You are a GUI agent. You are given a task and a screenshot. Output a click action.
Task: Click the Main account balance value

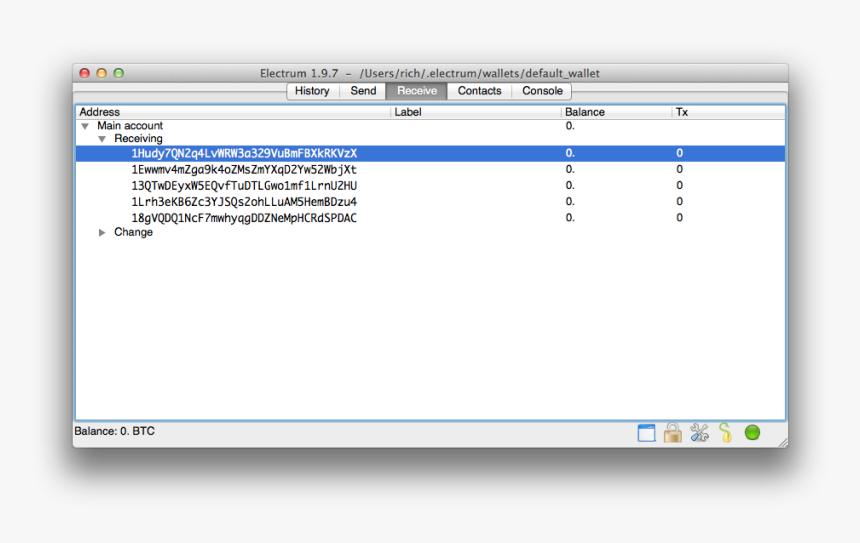(570, 126)
